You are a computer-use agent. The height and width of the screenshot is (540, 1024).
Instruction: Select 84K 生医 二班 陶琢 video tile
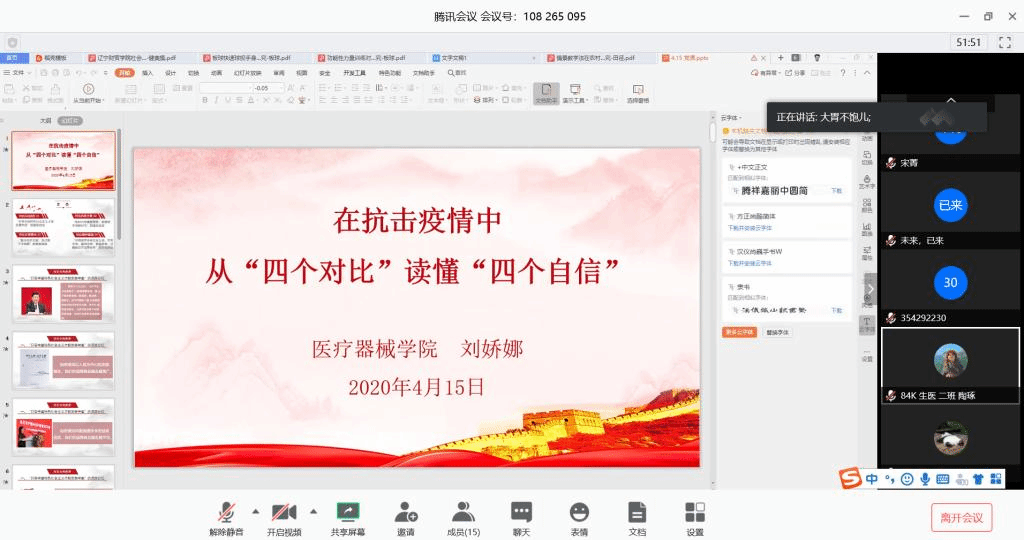pyautogui.click(x=950, y=365)
